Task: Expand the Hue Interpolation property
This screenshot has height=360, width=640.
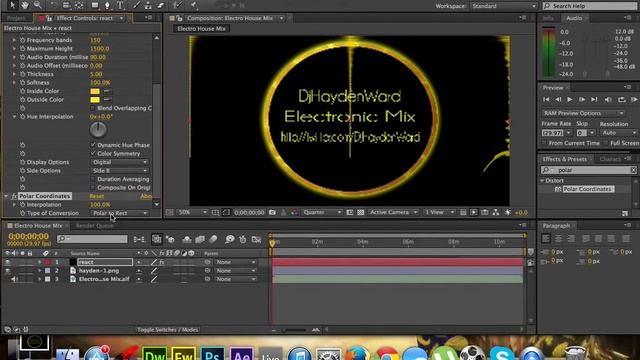Action: (14, 117)
